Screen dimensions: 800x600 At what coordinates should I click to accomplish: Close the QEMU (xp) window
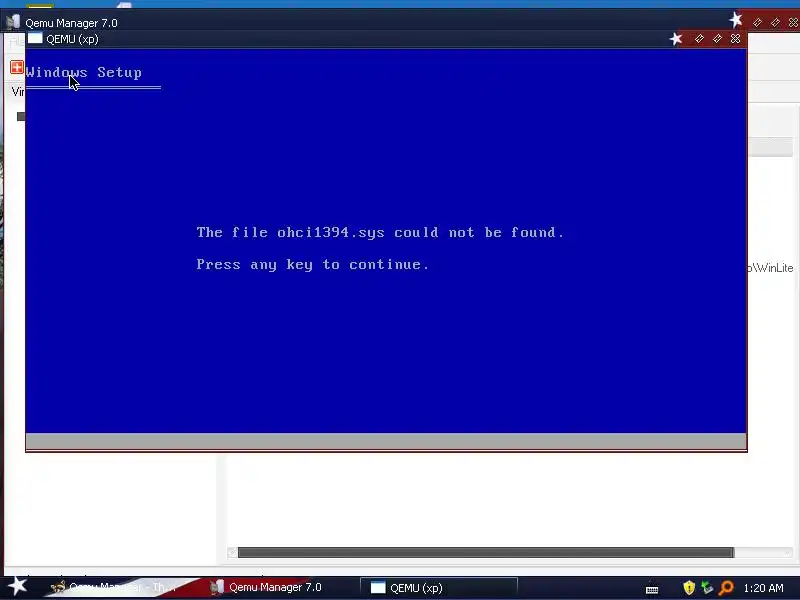point(735,39)
